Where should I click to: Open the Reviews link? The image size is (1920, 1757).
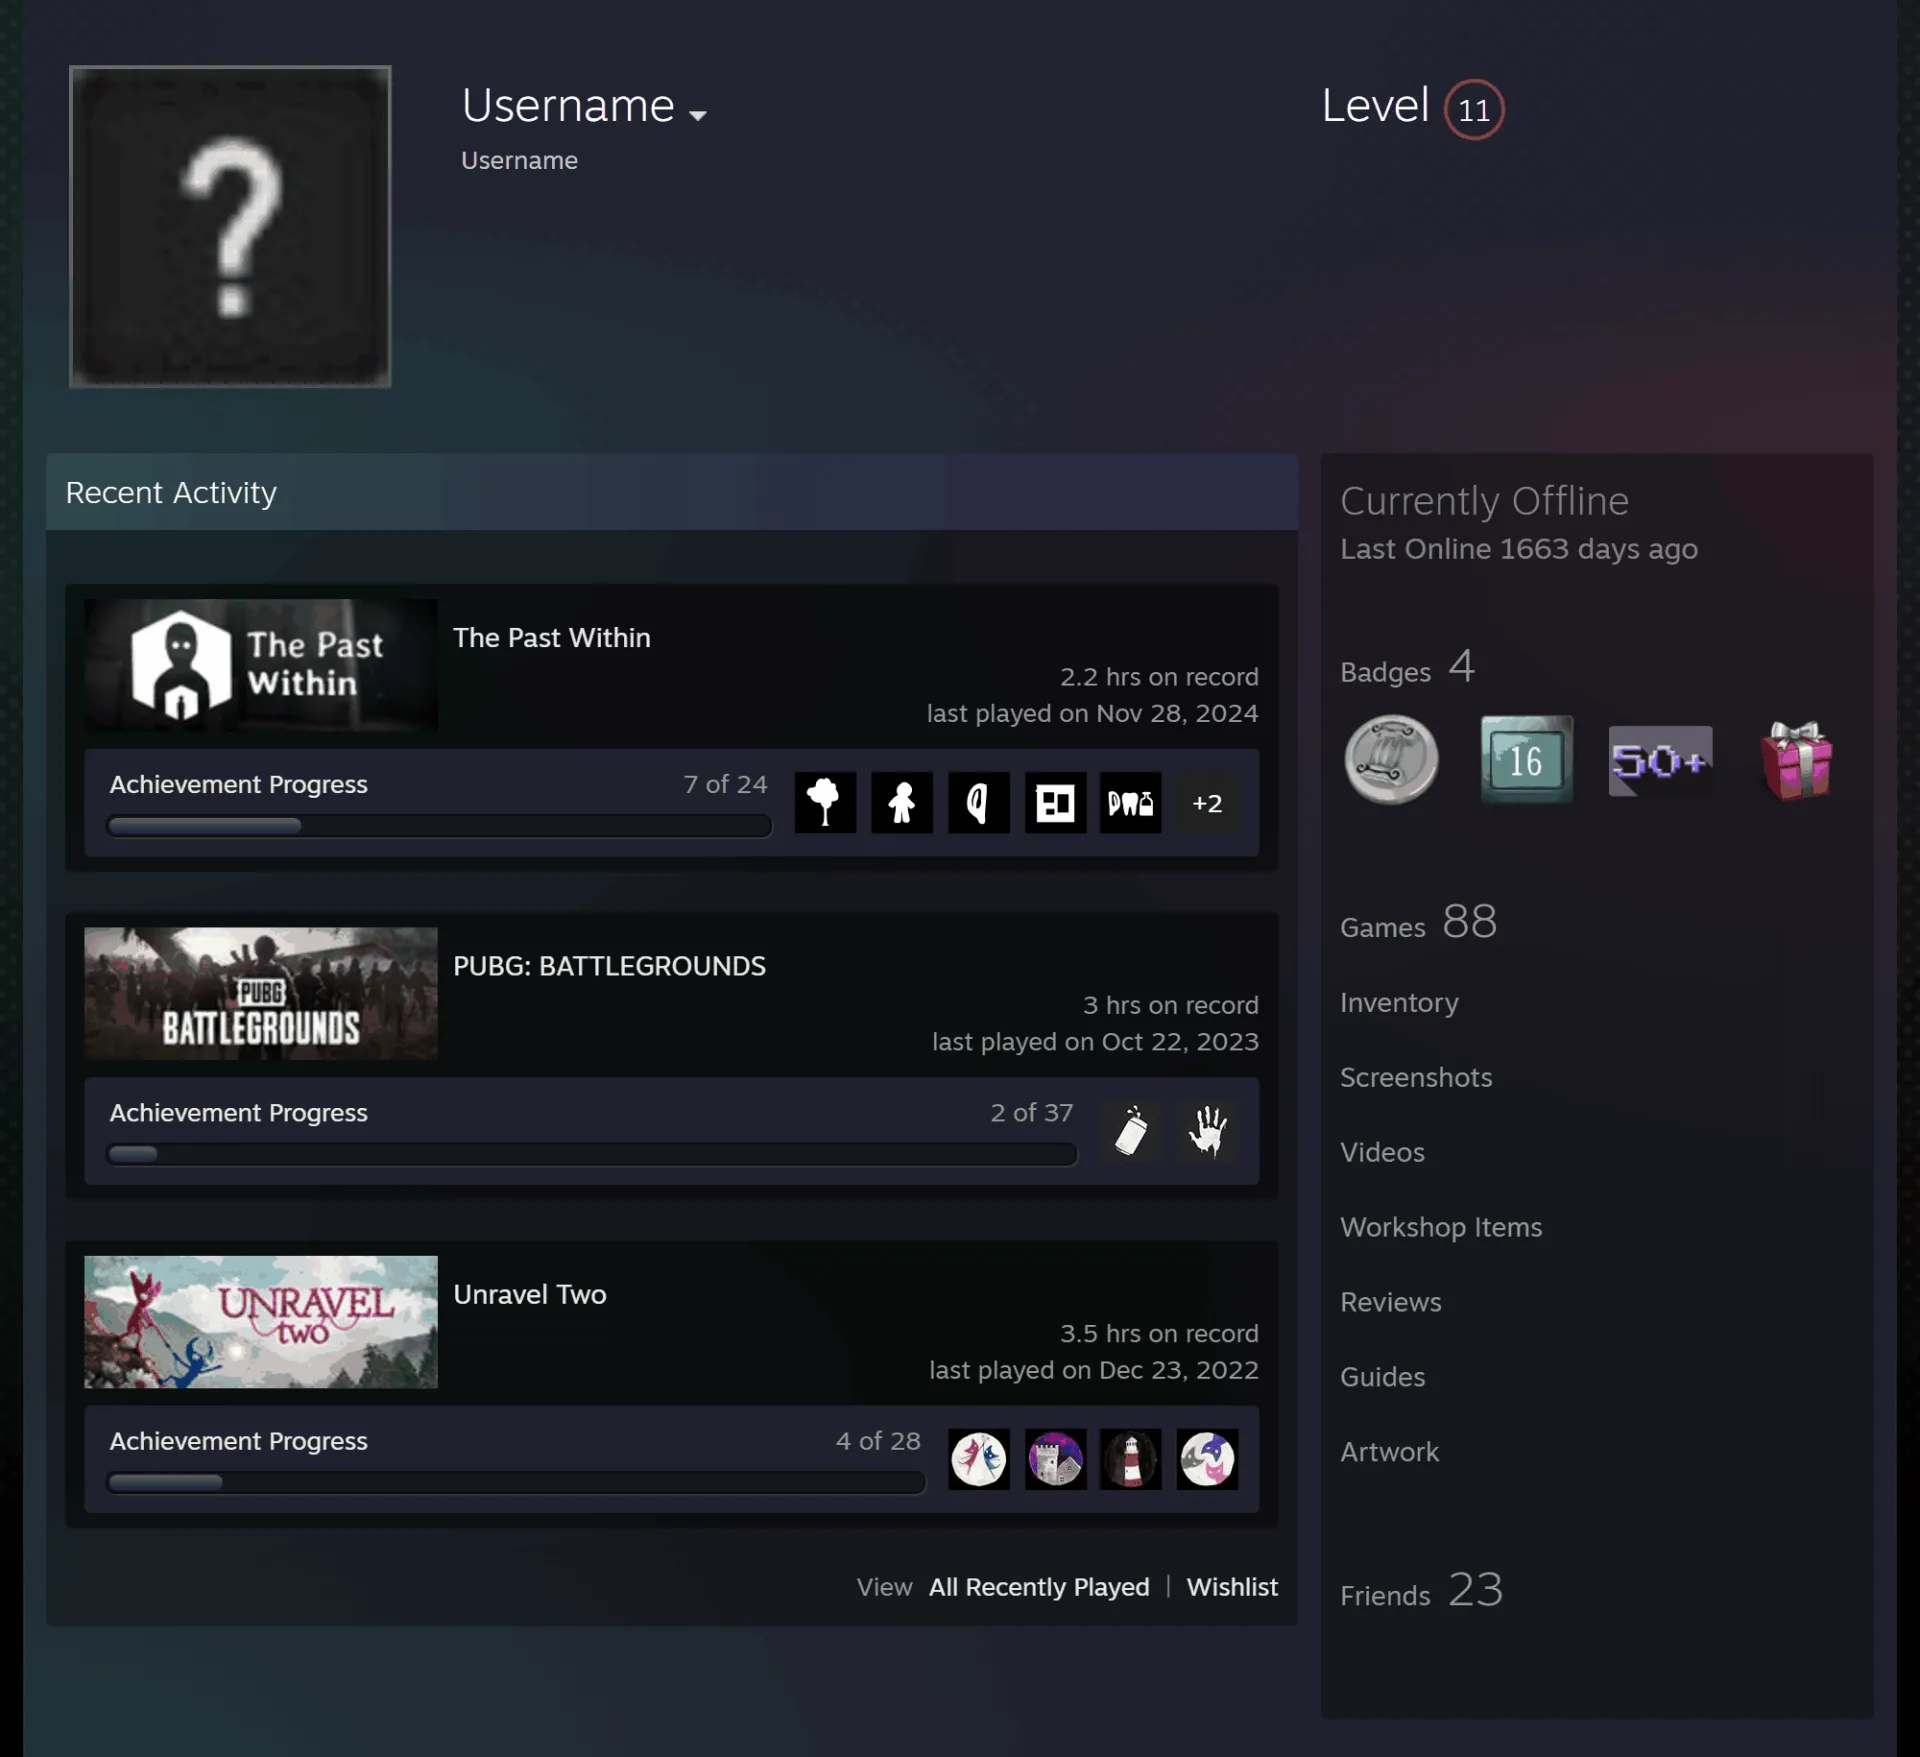pyautogui.click(x=1391, y=1302)
